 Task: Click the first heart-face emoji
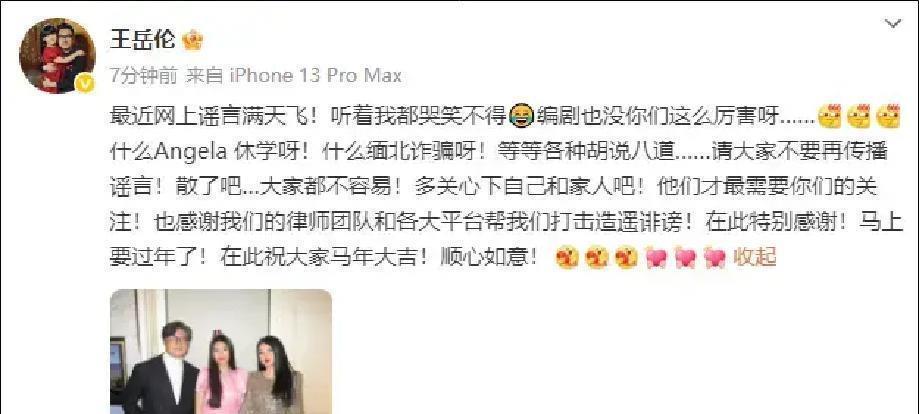coord(567,257)
